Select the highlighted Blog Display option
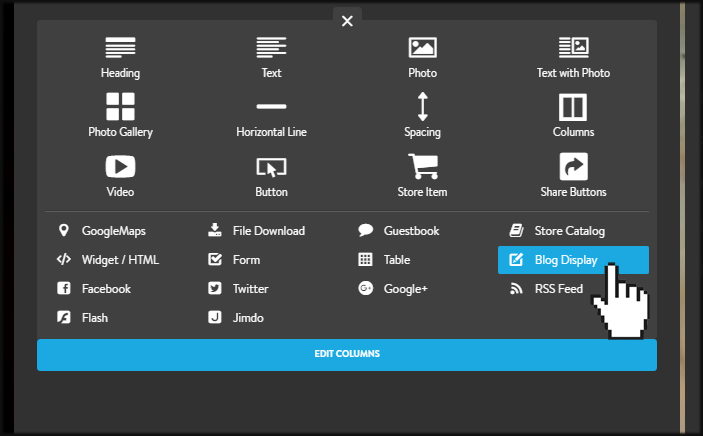The width and height of the screenshot is (703, 436). [x=573, y=260]
